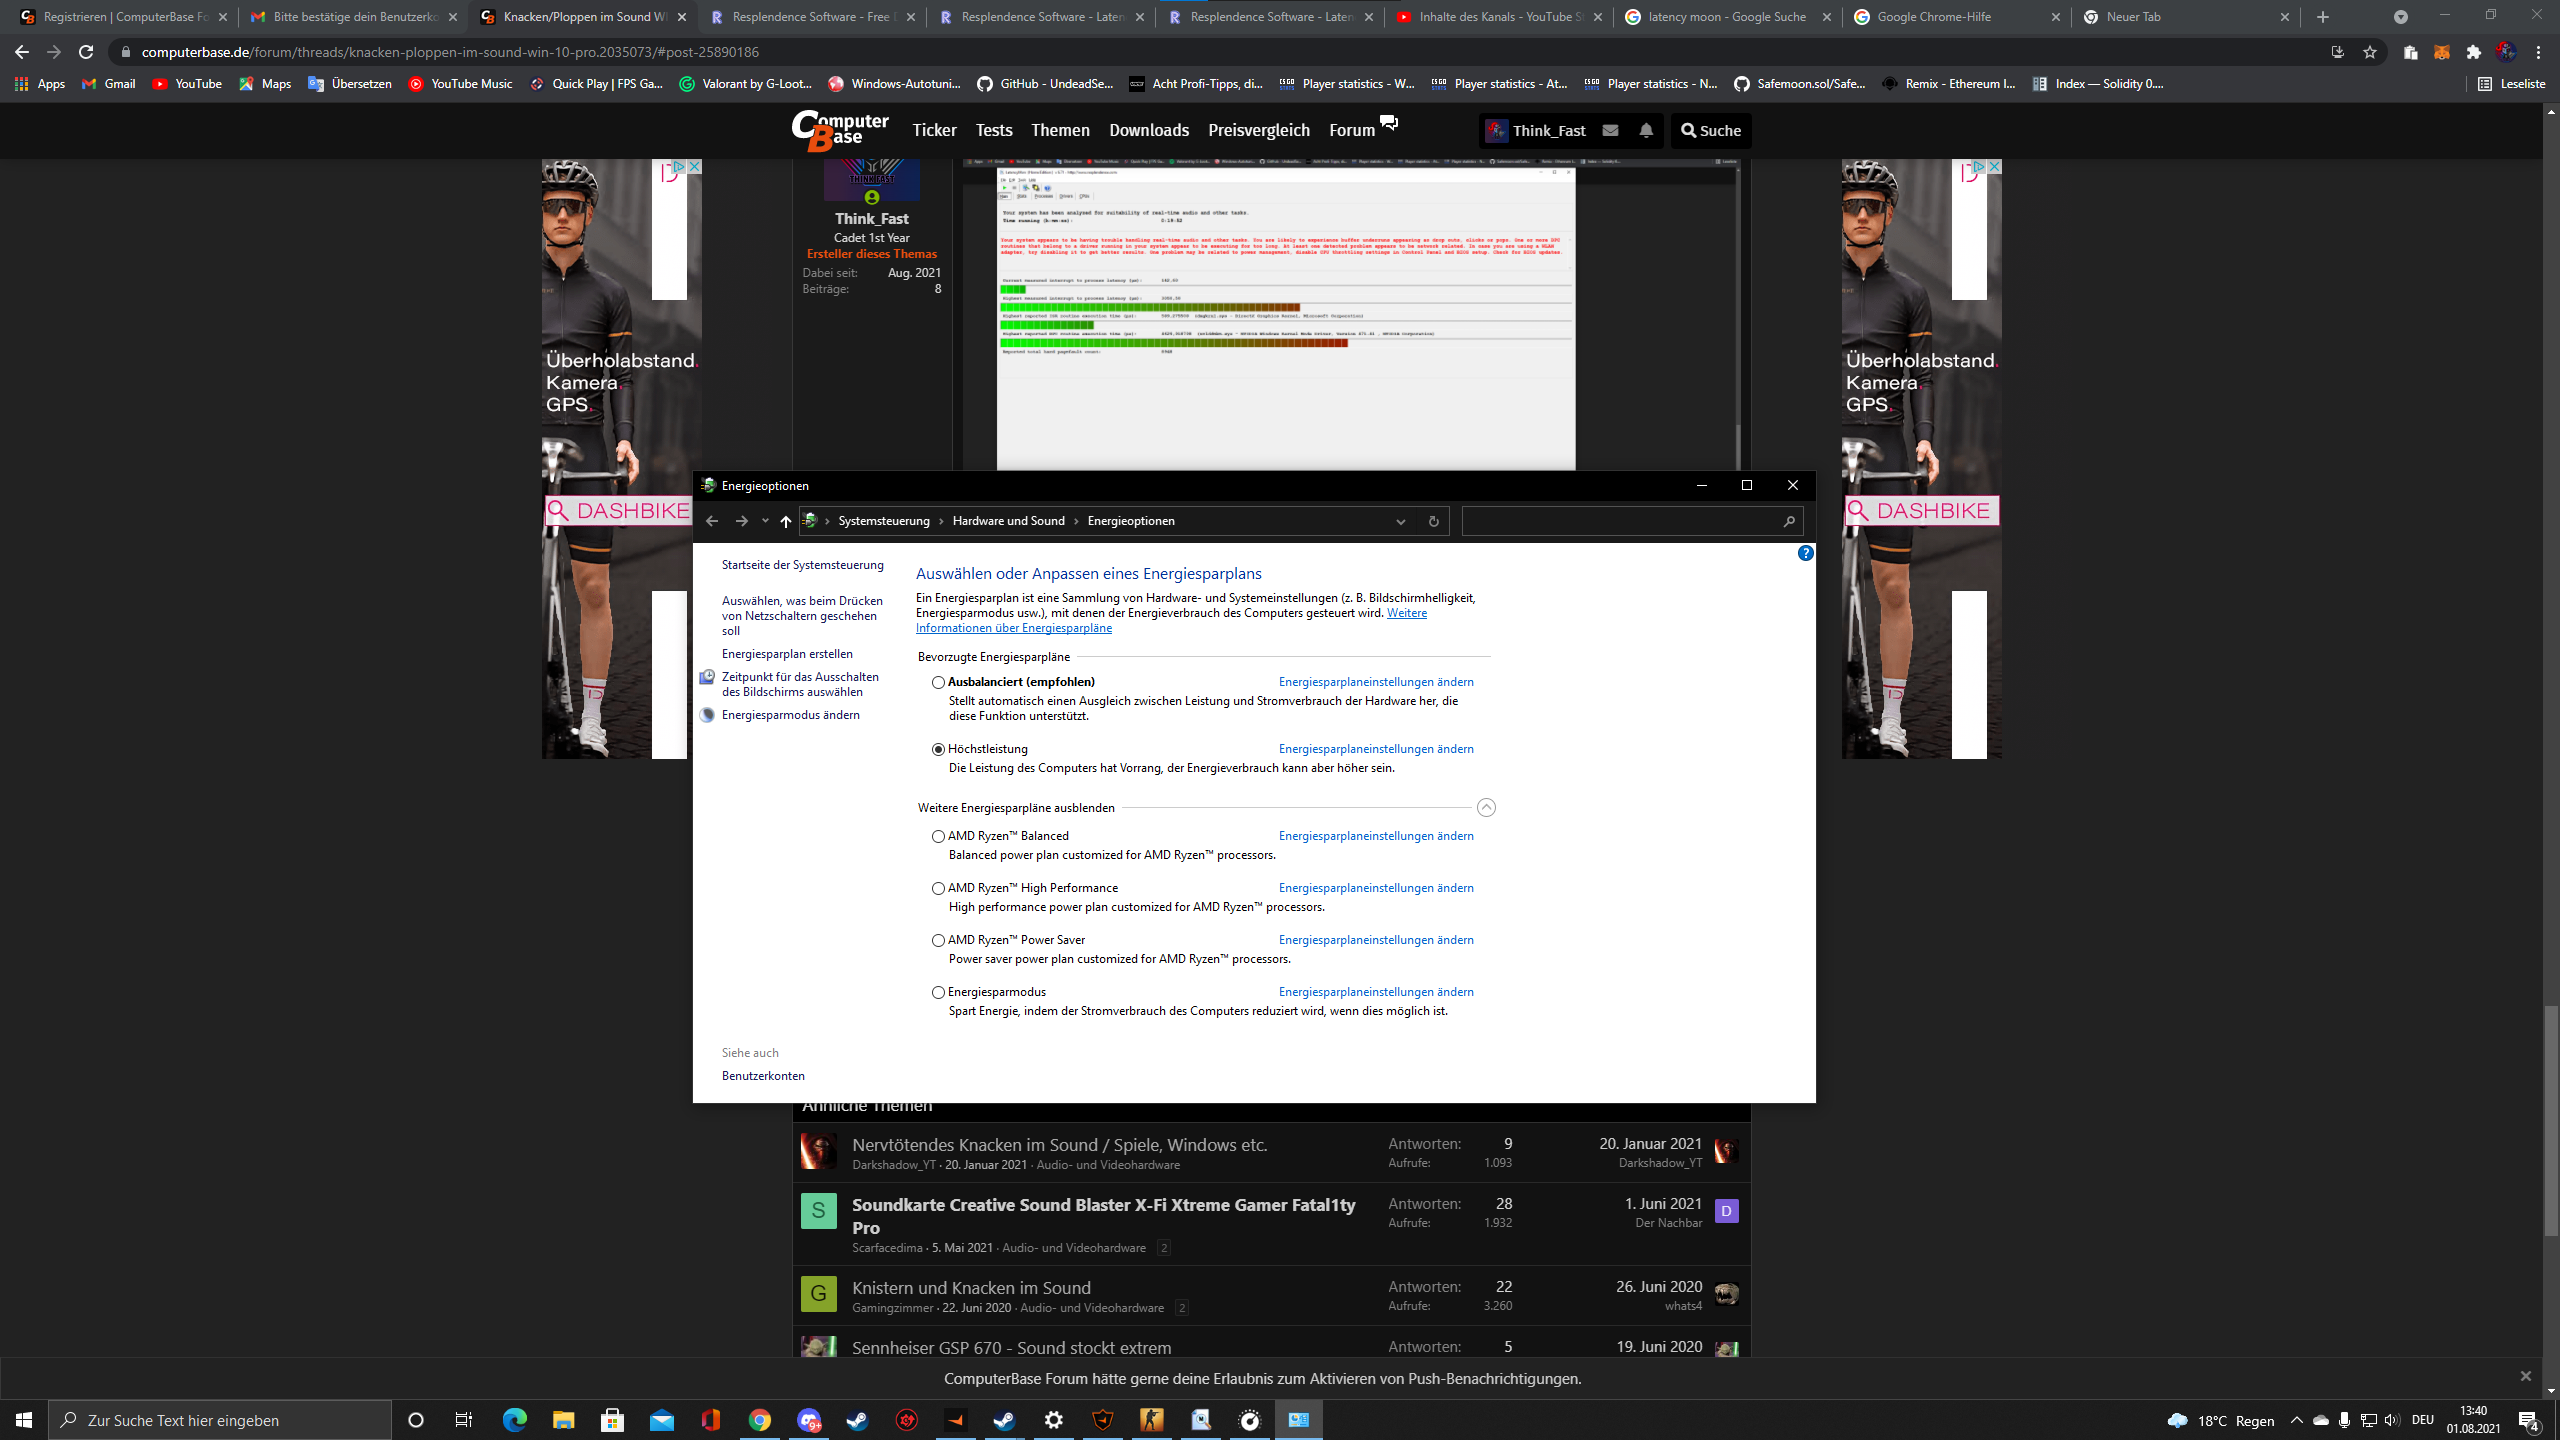Switch to latency moon Google tab

click(x=1726, y=17)
